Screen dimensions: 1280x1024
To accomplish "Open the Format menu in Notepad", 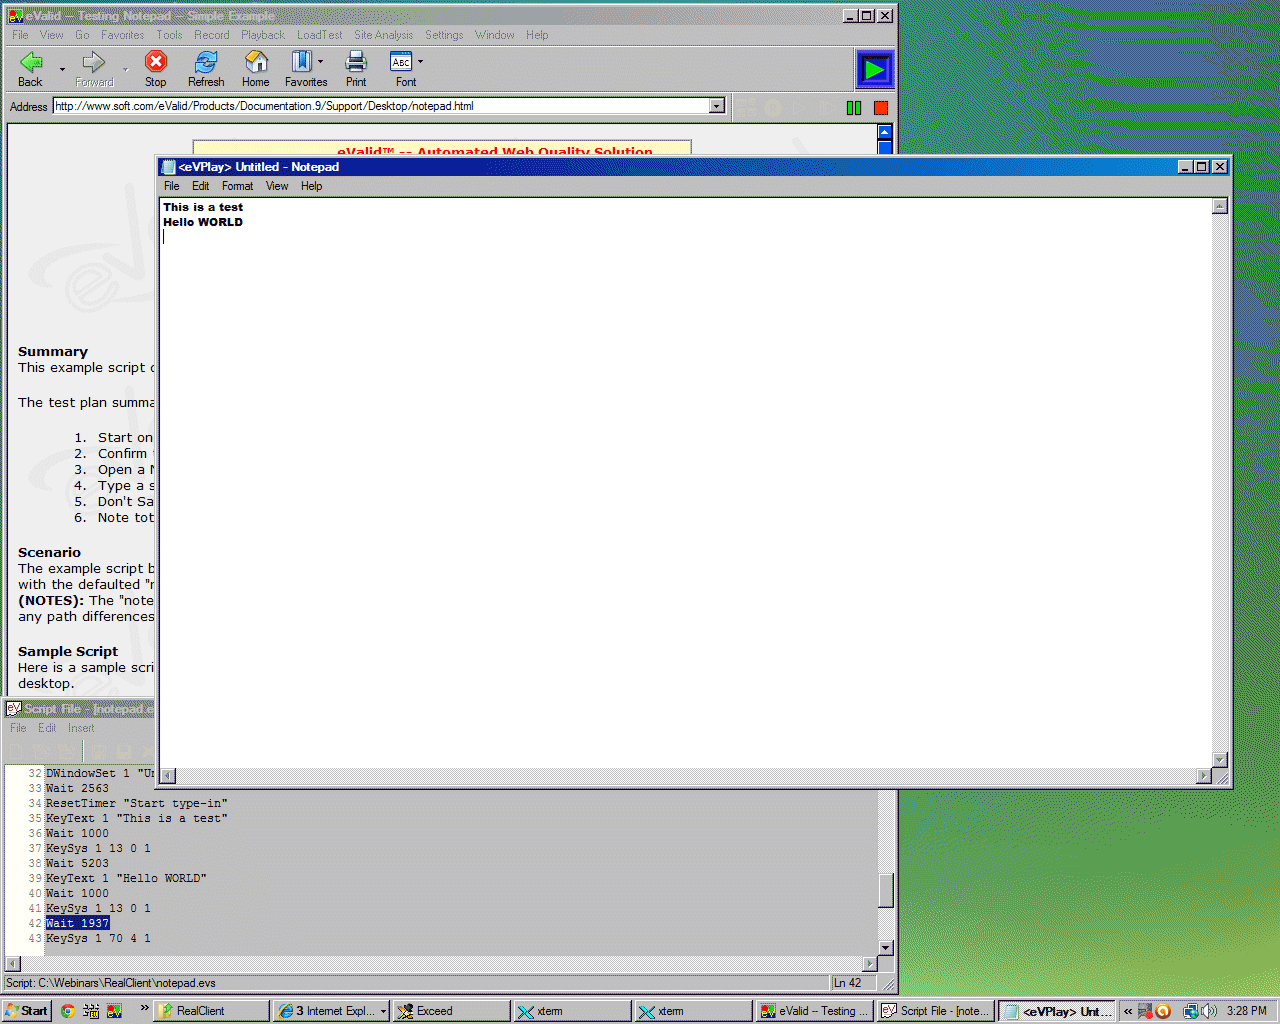I will tap(237, 186).
